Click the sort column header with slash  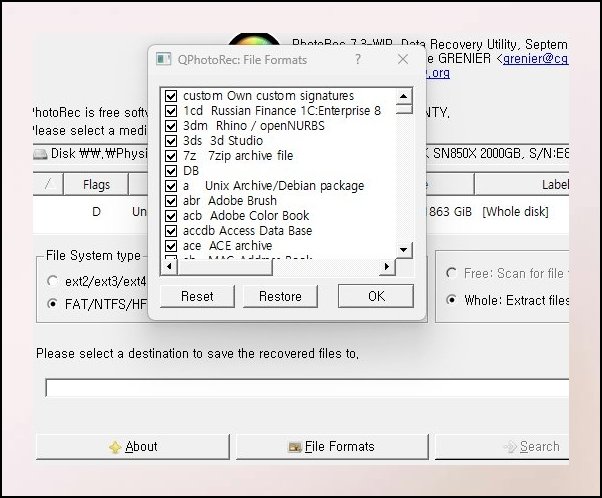click(48, 185)
